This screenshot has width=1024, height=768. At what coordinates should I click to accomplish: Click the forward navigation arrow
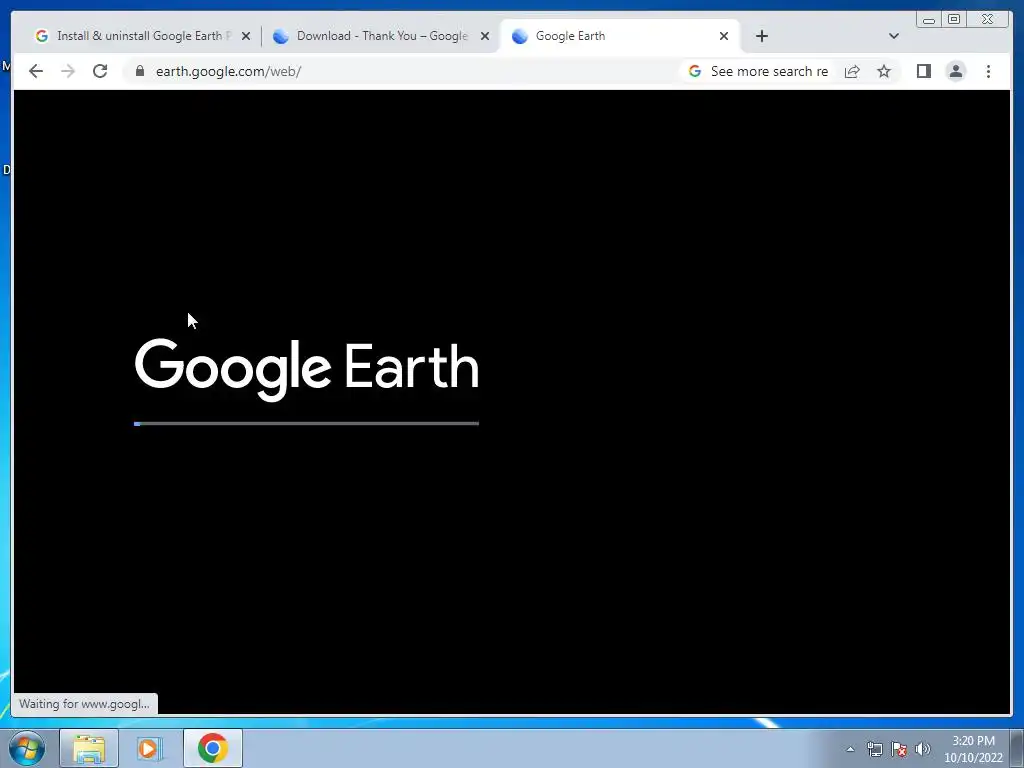coord(68,71)
